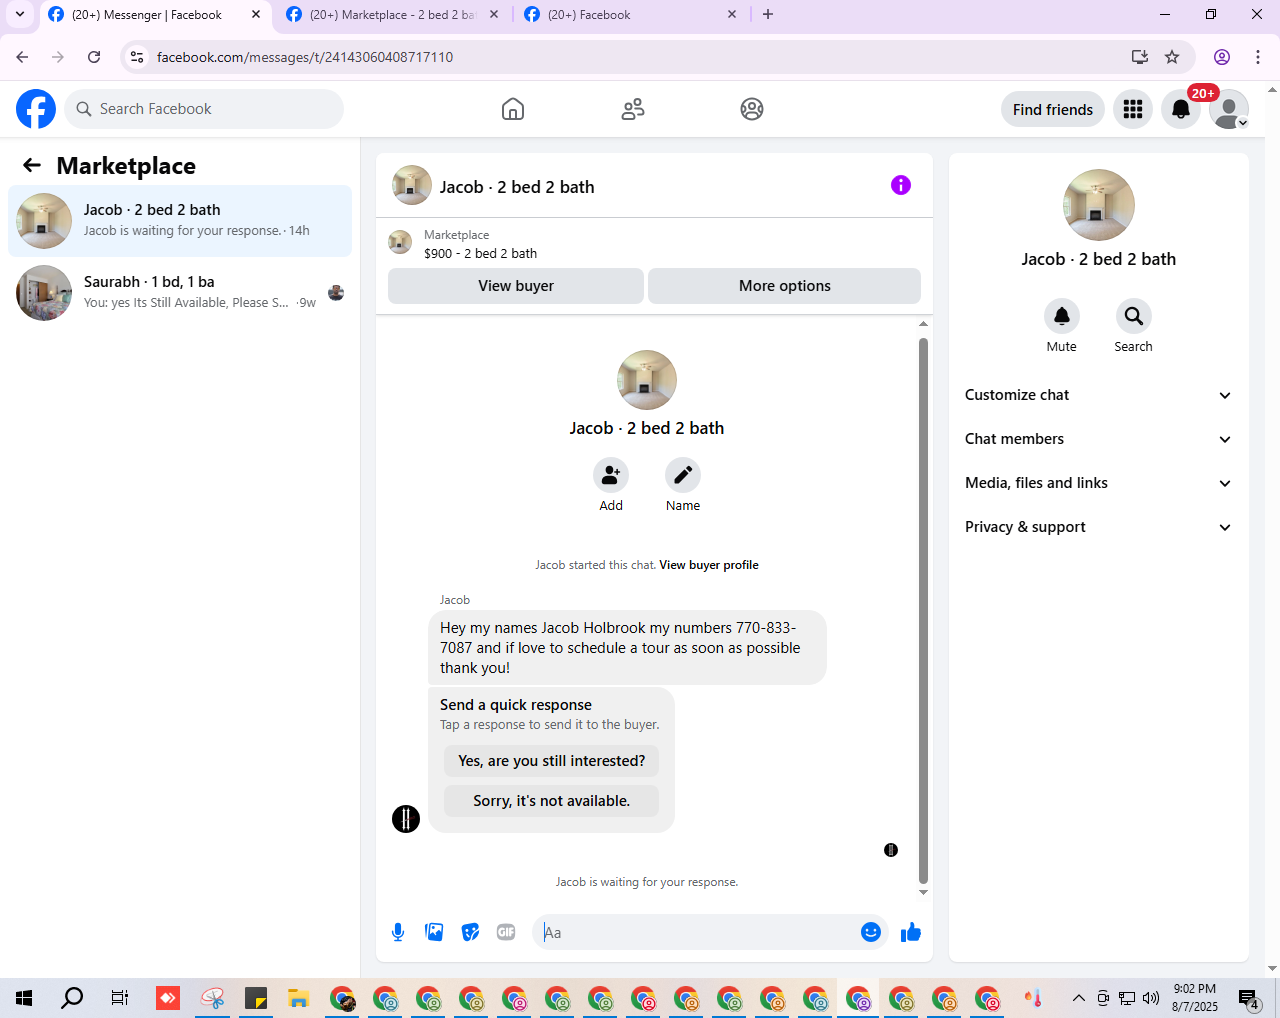Mute this conversation with the bell

click(x=1062, y=316)
